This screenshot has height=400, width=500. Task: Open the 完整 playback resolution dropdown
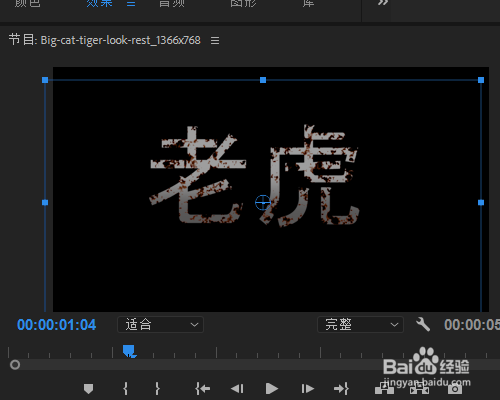[360, 324]
